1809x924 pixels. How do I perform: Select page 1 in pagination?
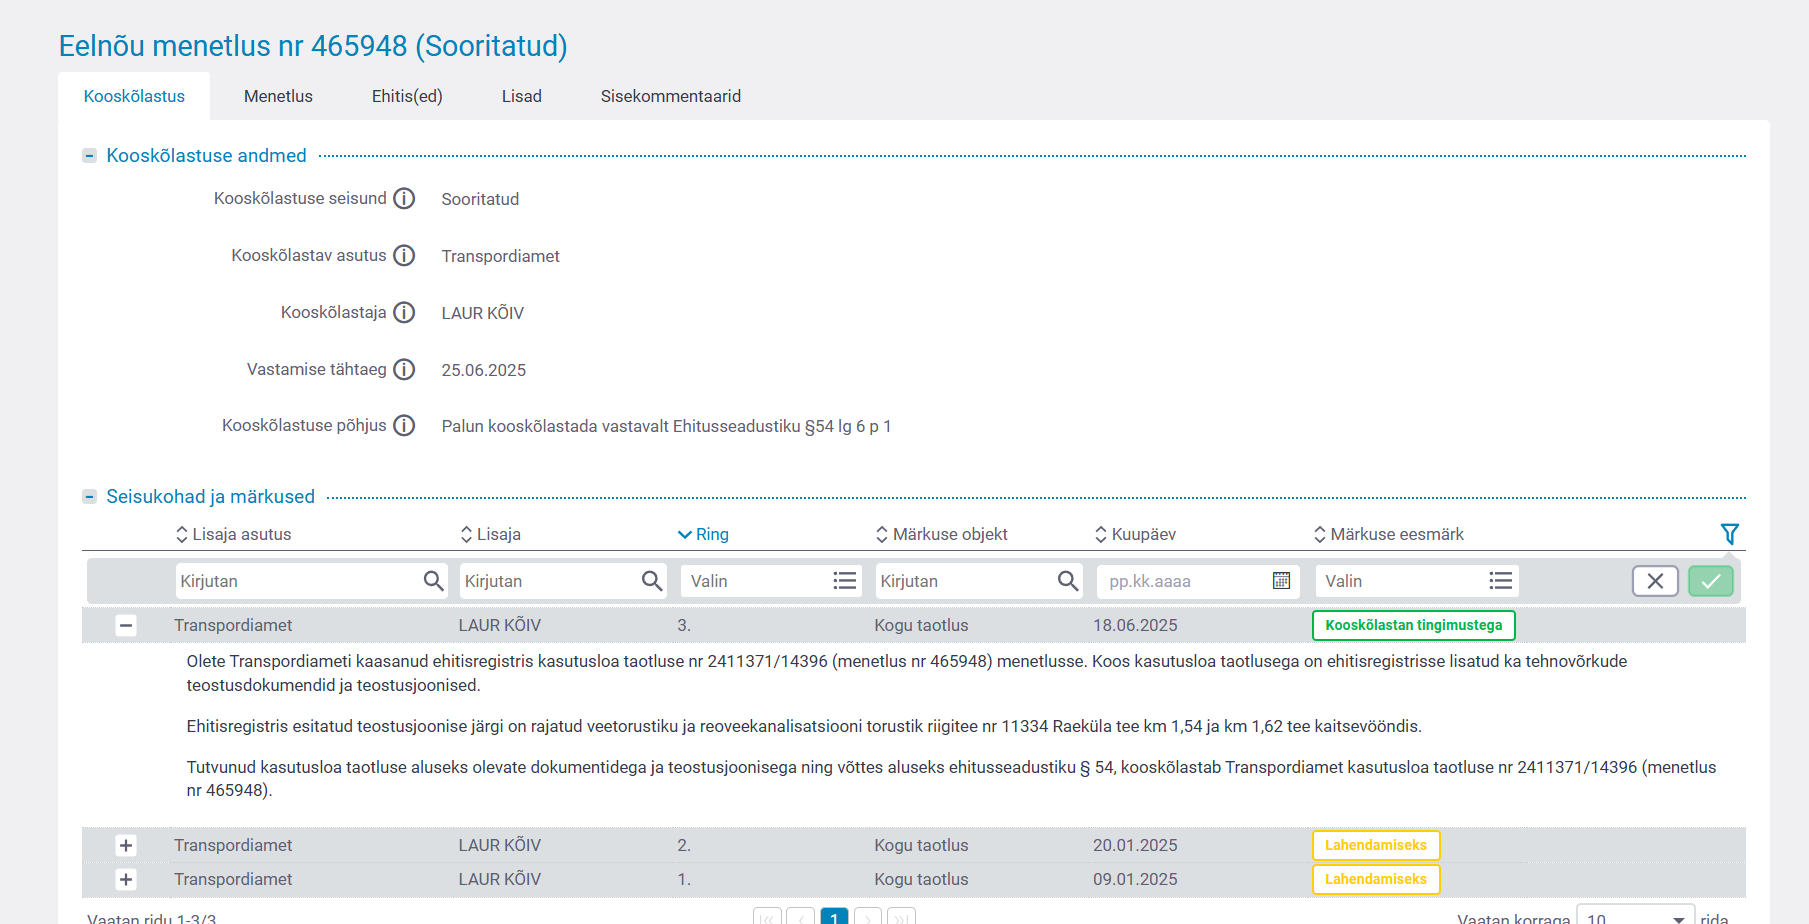(x=834, y=917)
